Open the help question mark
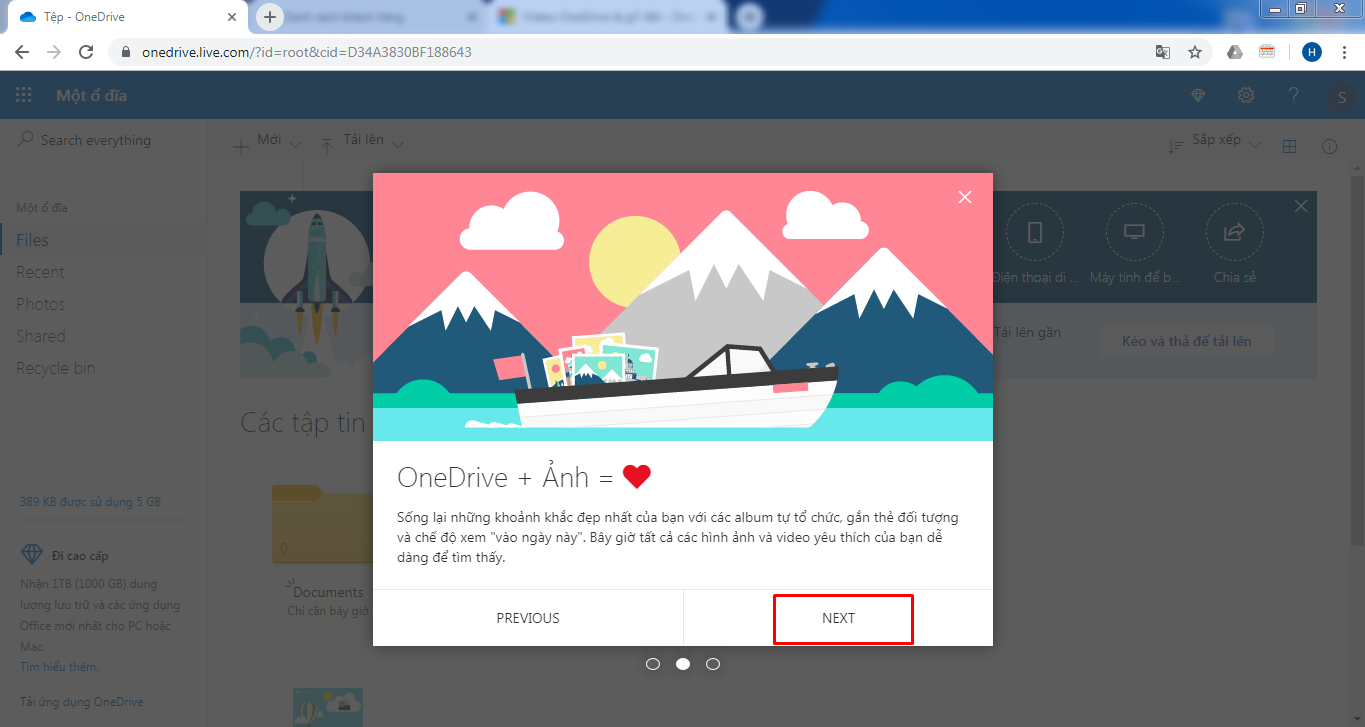Viewport: 1365px width, 727px height. [1294, 95]
